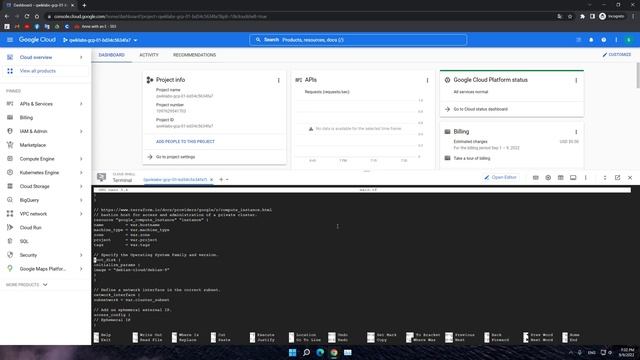Open the project selector dropdown
This screenshot has width=640, height=360.
[100, 40]
